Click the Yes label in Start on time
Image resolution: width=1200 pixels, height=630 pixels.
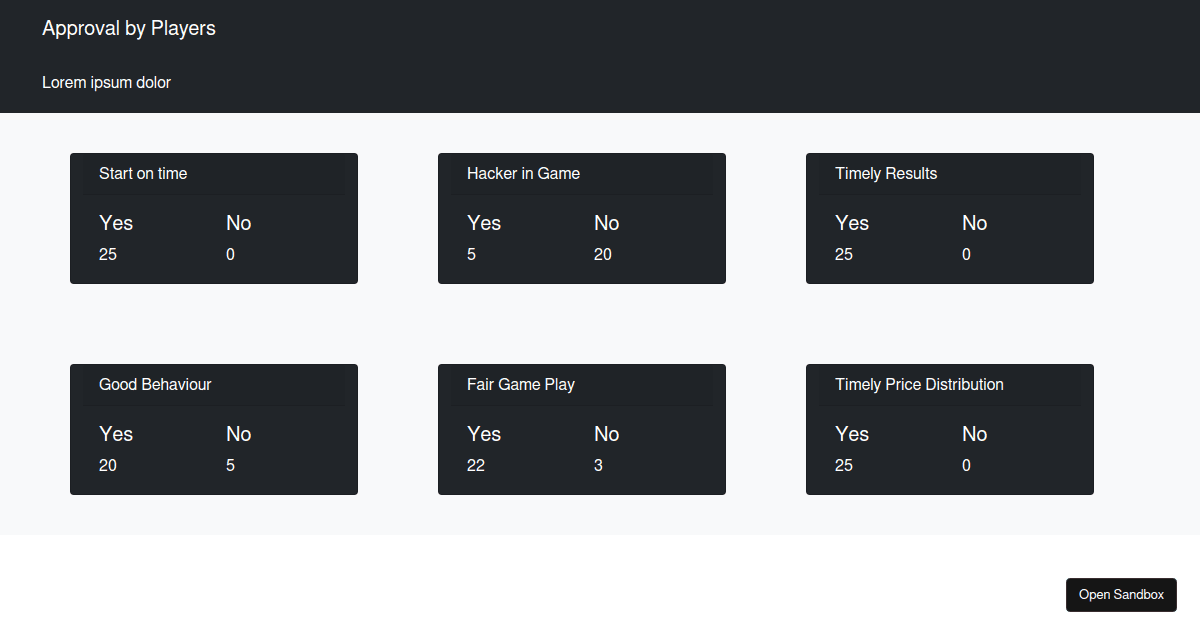click(x=116, y=223)
